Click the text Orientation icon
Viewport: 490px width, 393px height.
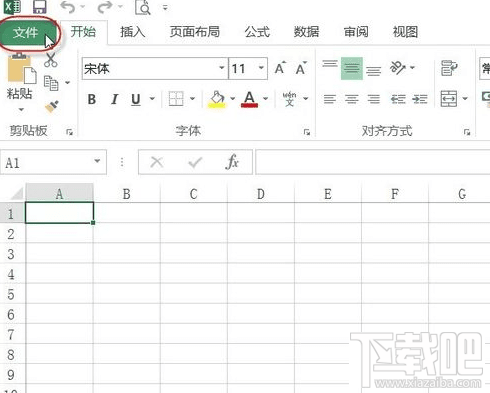(x=398, y=68)
